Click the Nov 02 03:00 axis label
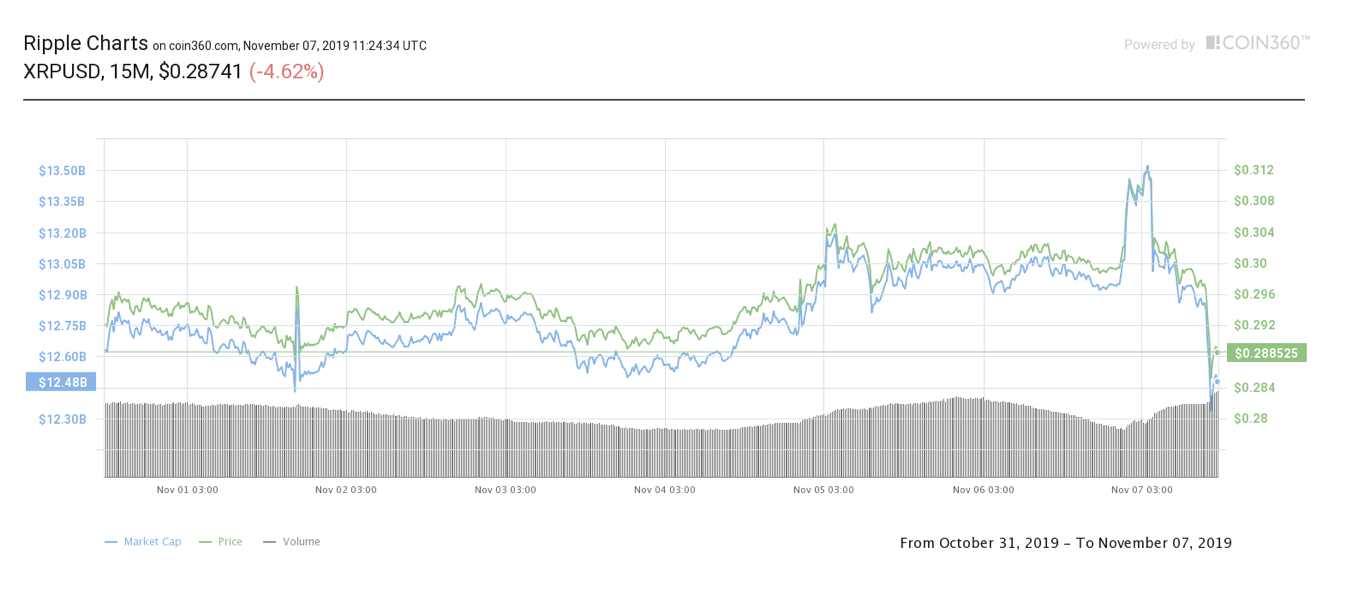1362x610 pixels. click(x=346, y=490)
